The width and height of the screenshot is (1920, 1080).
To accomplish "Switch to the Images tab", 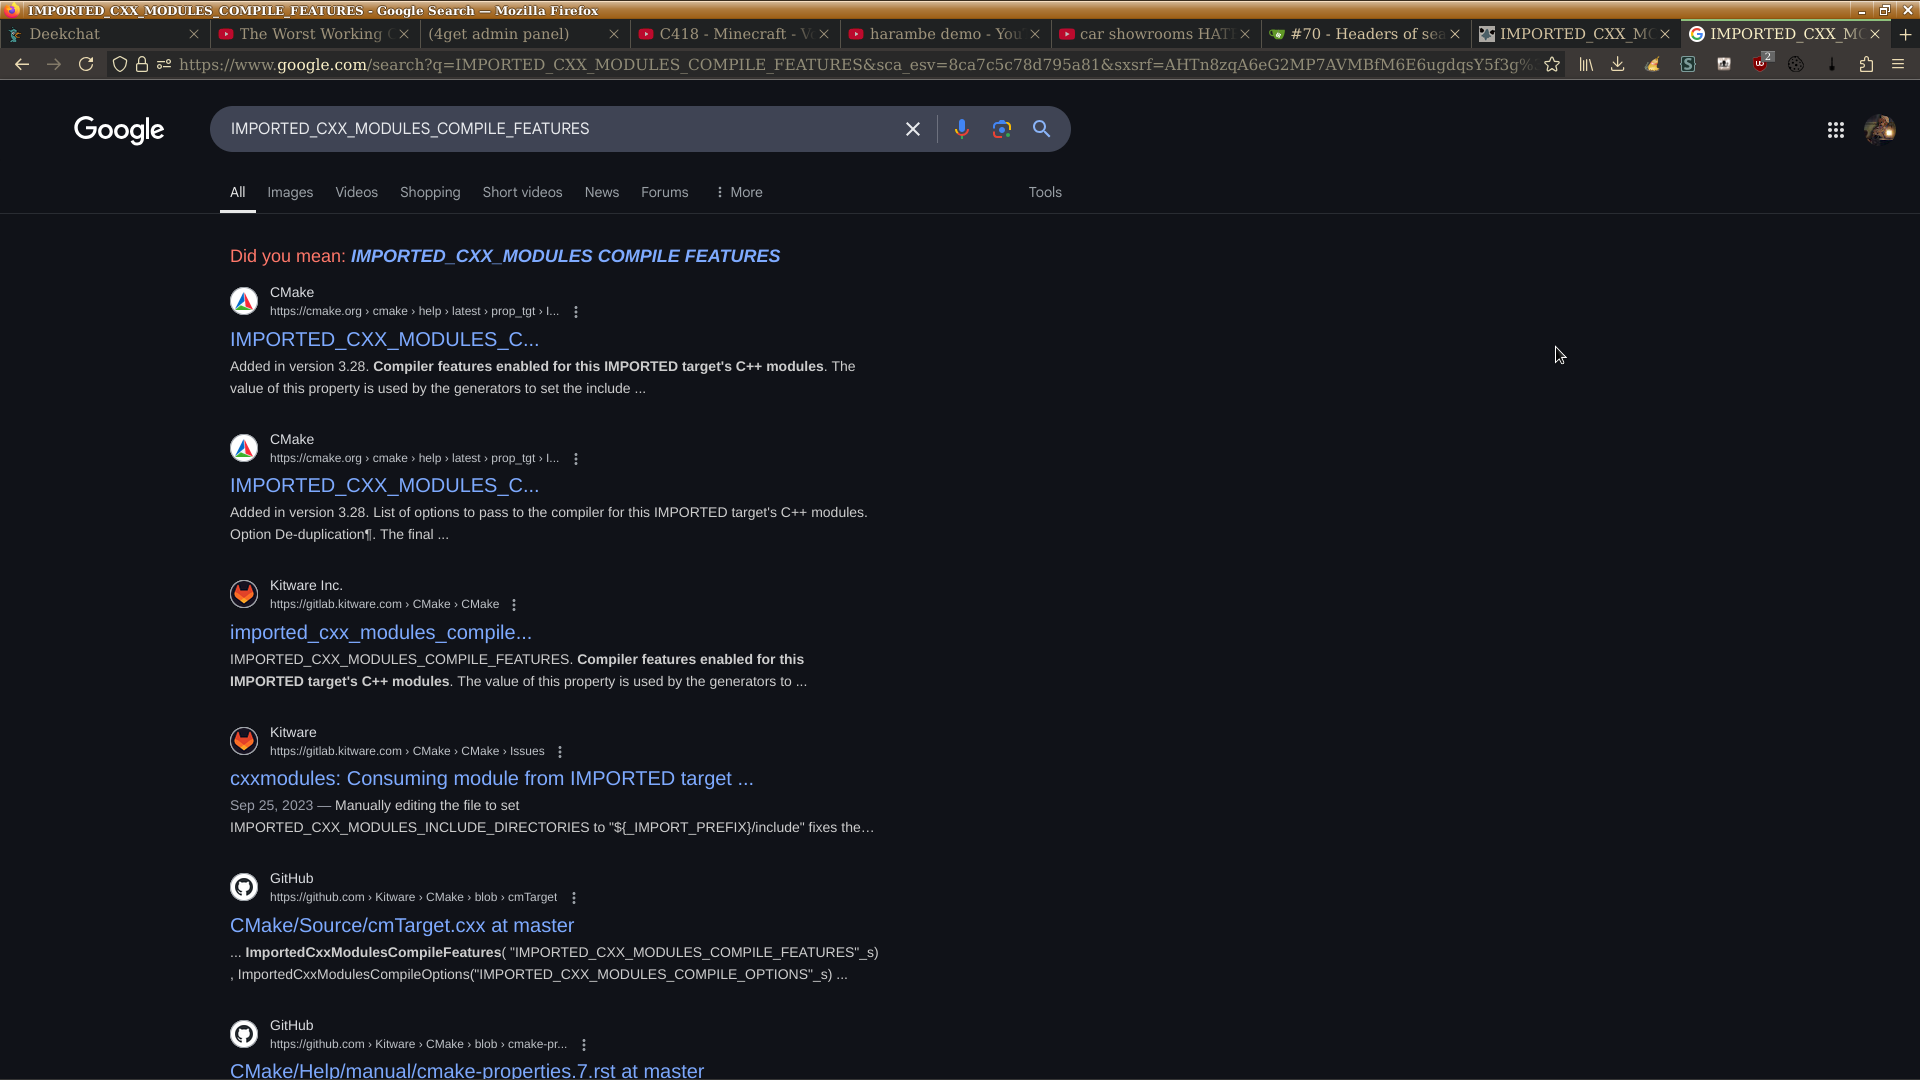I will point(290,192).
